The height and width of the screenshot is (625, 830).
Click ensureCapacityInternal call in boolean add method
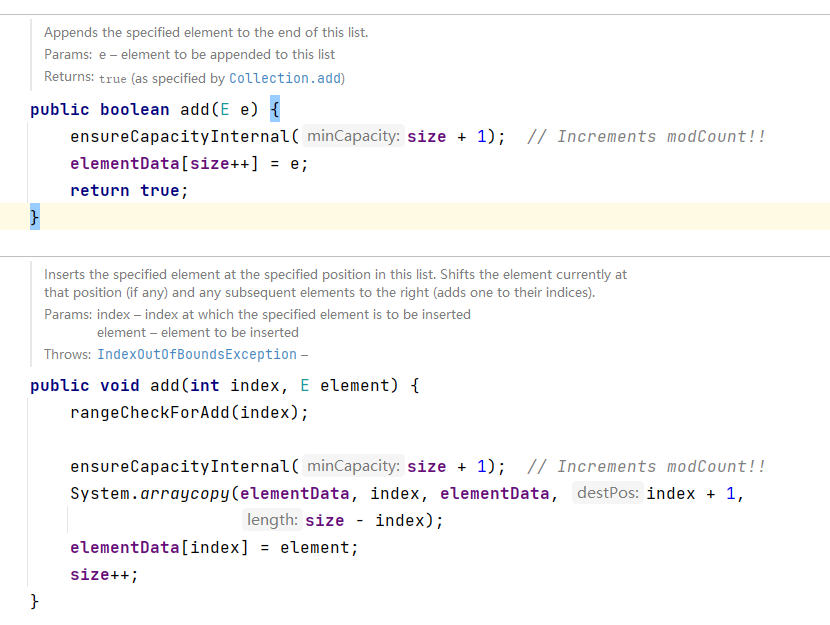click(185, 136)
